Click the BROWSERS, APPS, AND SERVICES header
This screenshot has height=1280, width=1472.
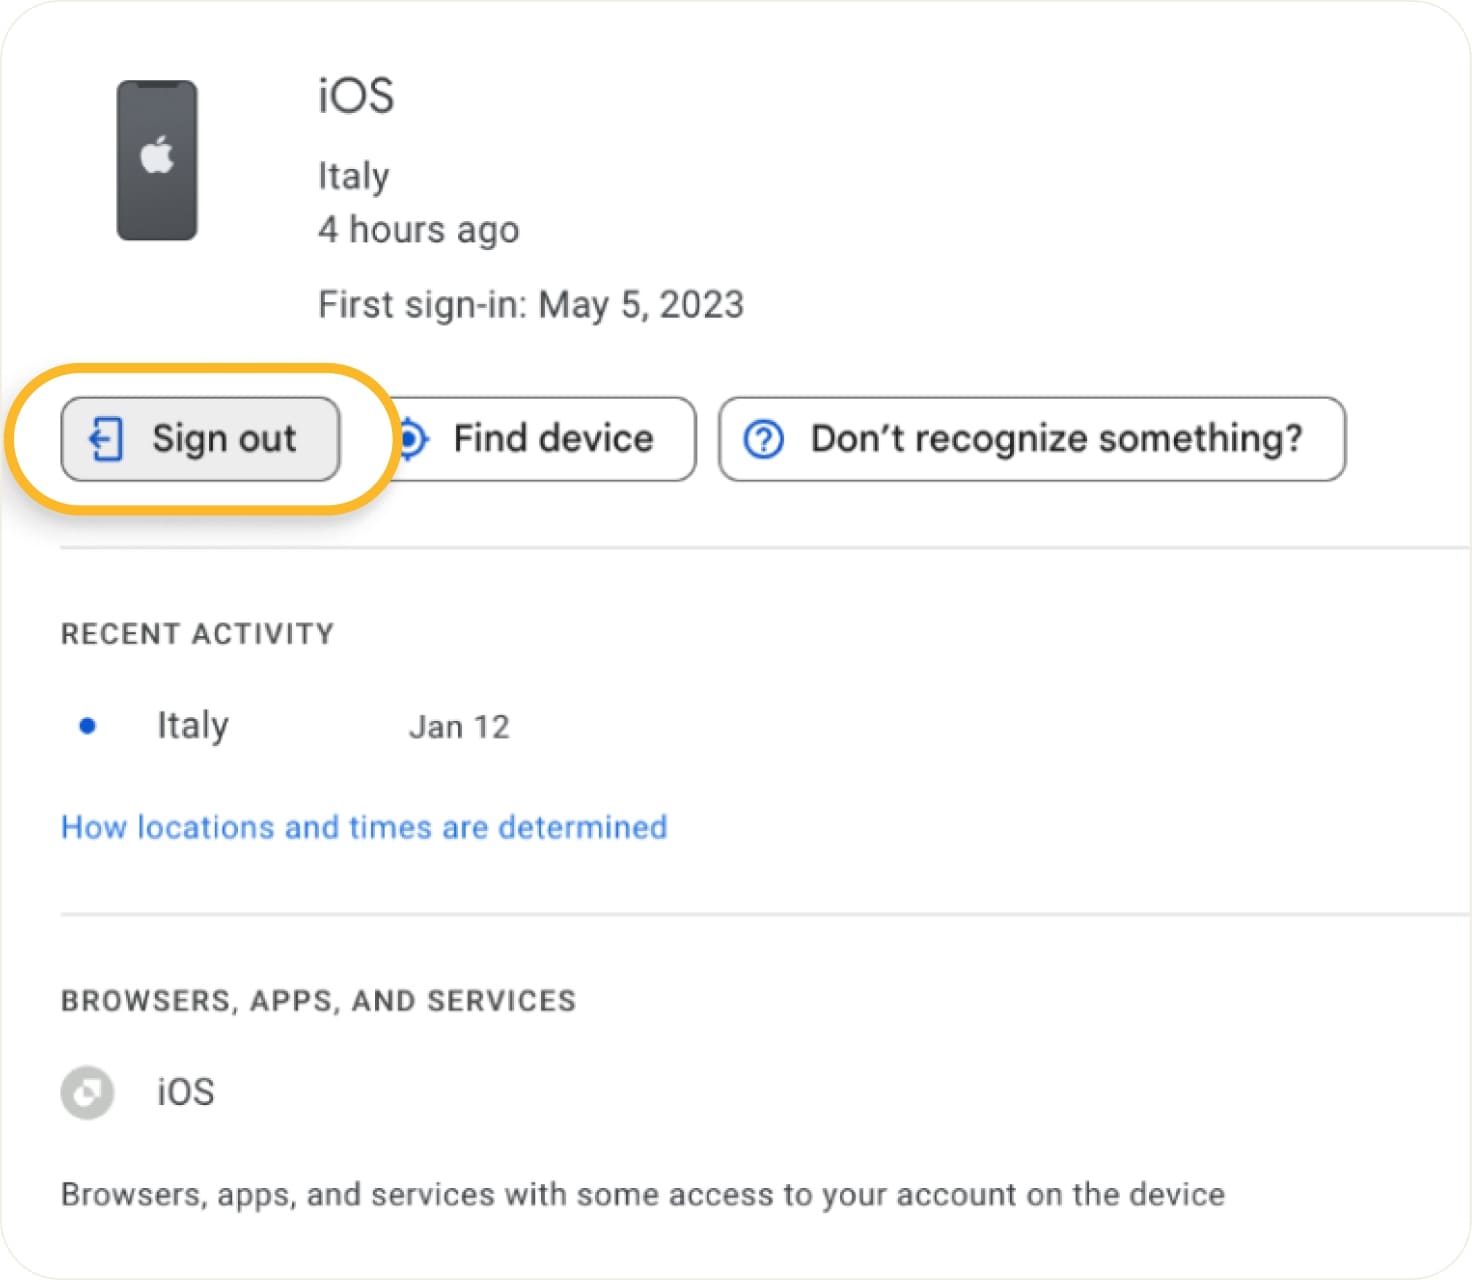pyautogui.click(x=318, y=1000)
